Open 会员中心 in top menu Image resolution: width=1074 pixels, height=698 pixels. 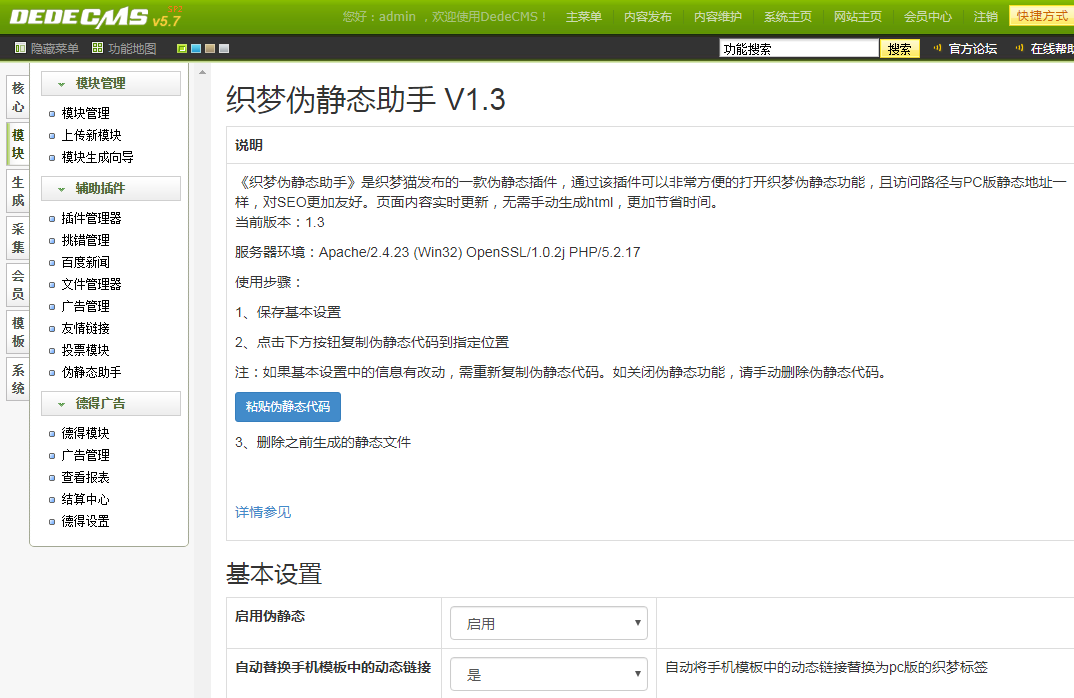927,16
